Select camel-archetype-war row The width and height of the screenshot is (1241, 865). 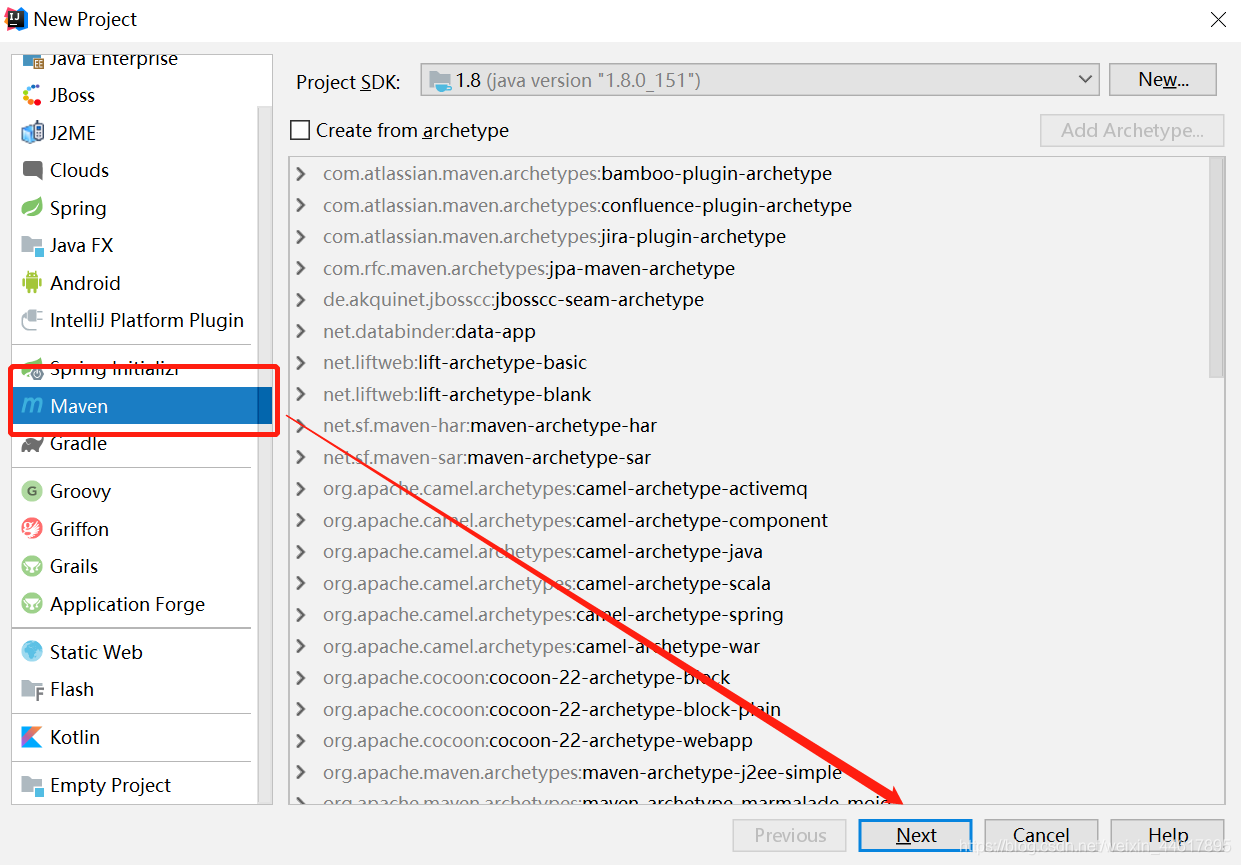point(748,647)
